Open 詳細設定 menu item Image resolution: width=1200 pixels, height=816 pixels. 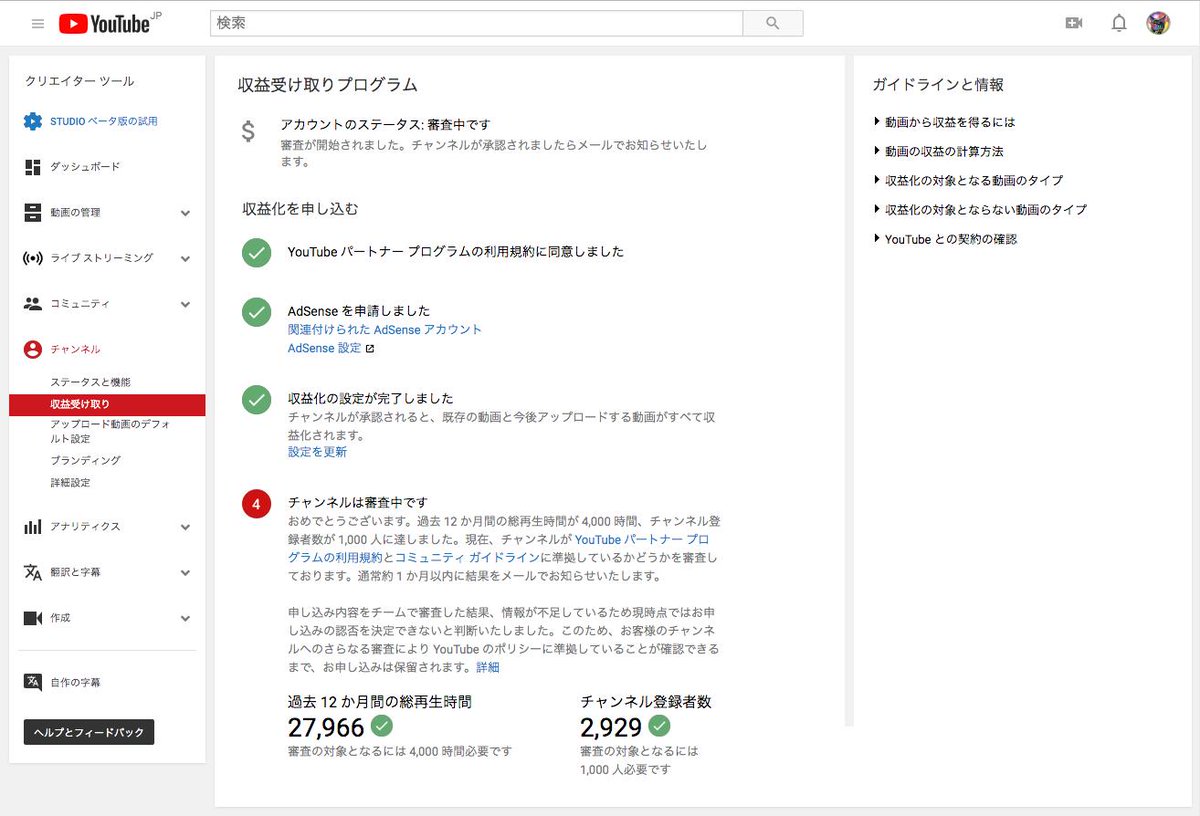click(x=70, y=483)
